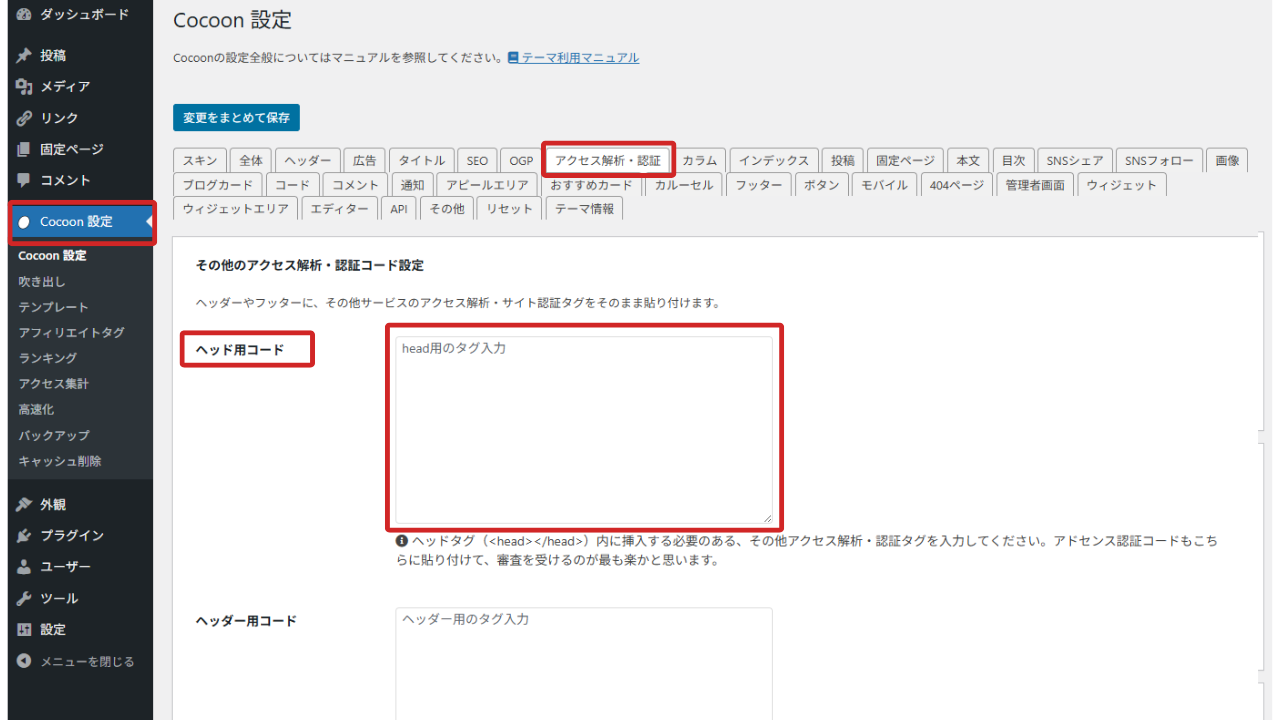Image resolution: width=1280 pixels, height=720 pixels.
Task: Switch to the ブログカード tab
Action: [218, 185]
